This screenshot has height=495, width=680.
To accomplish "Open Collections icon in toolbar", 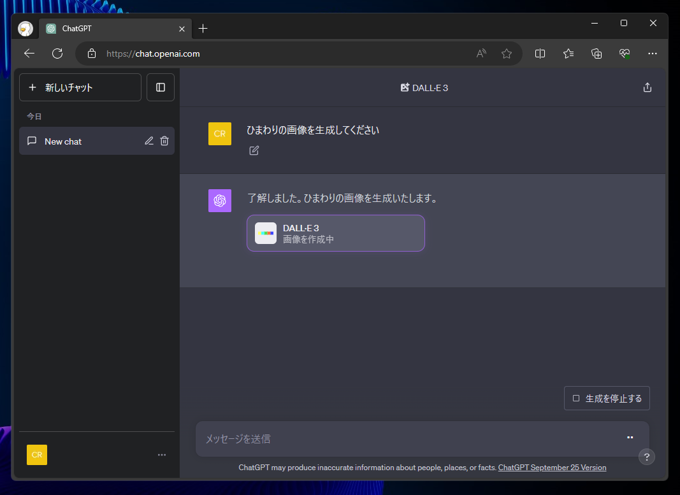I will click(596, 53).
